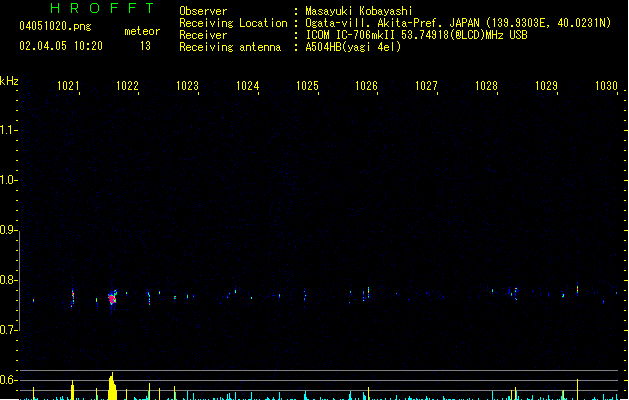Click the tallest yellow peak in power graph

tap(112, 386)
